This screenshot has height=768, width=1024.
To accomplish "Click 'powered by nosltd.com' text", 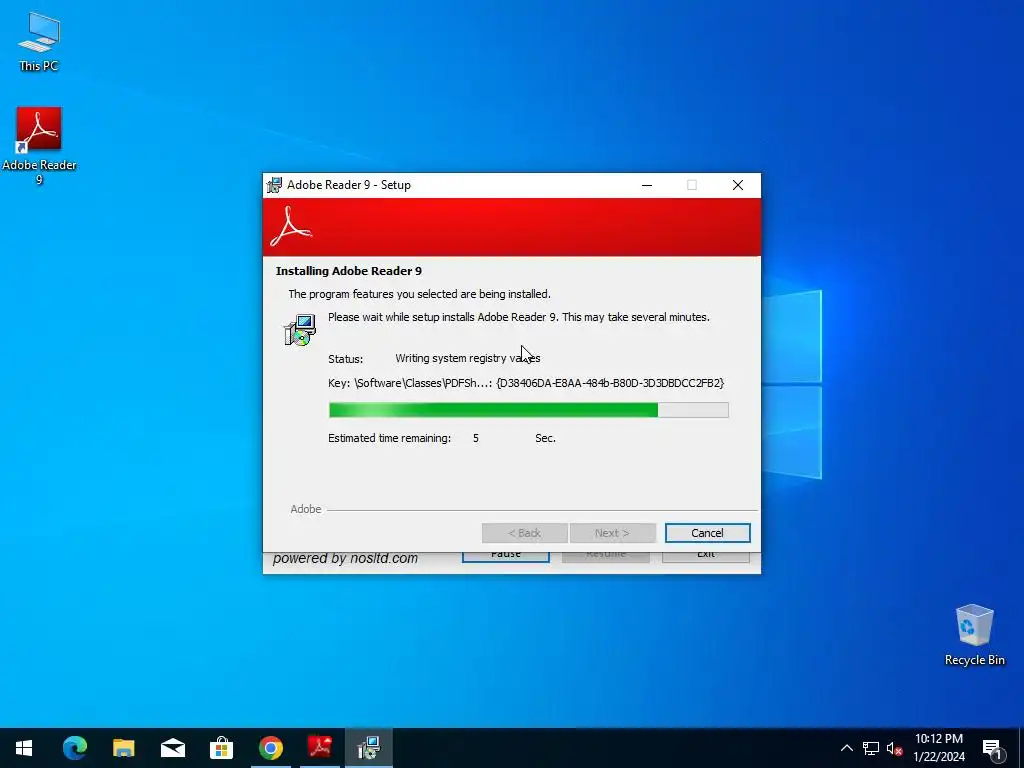I will click(x=345, y=558).
